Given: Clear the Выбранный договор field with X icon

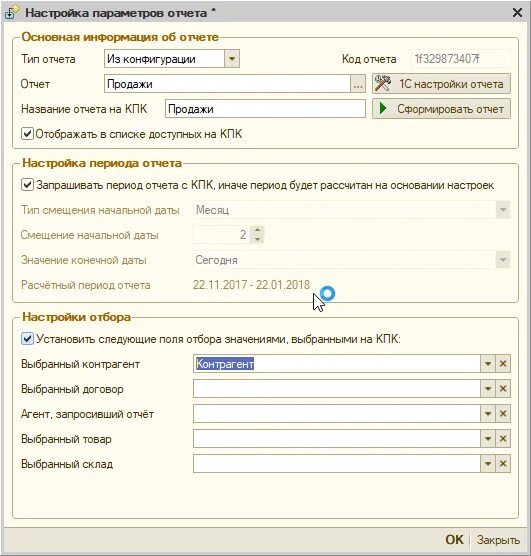Looking at the screenshot, I should (503, 389).
